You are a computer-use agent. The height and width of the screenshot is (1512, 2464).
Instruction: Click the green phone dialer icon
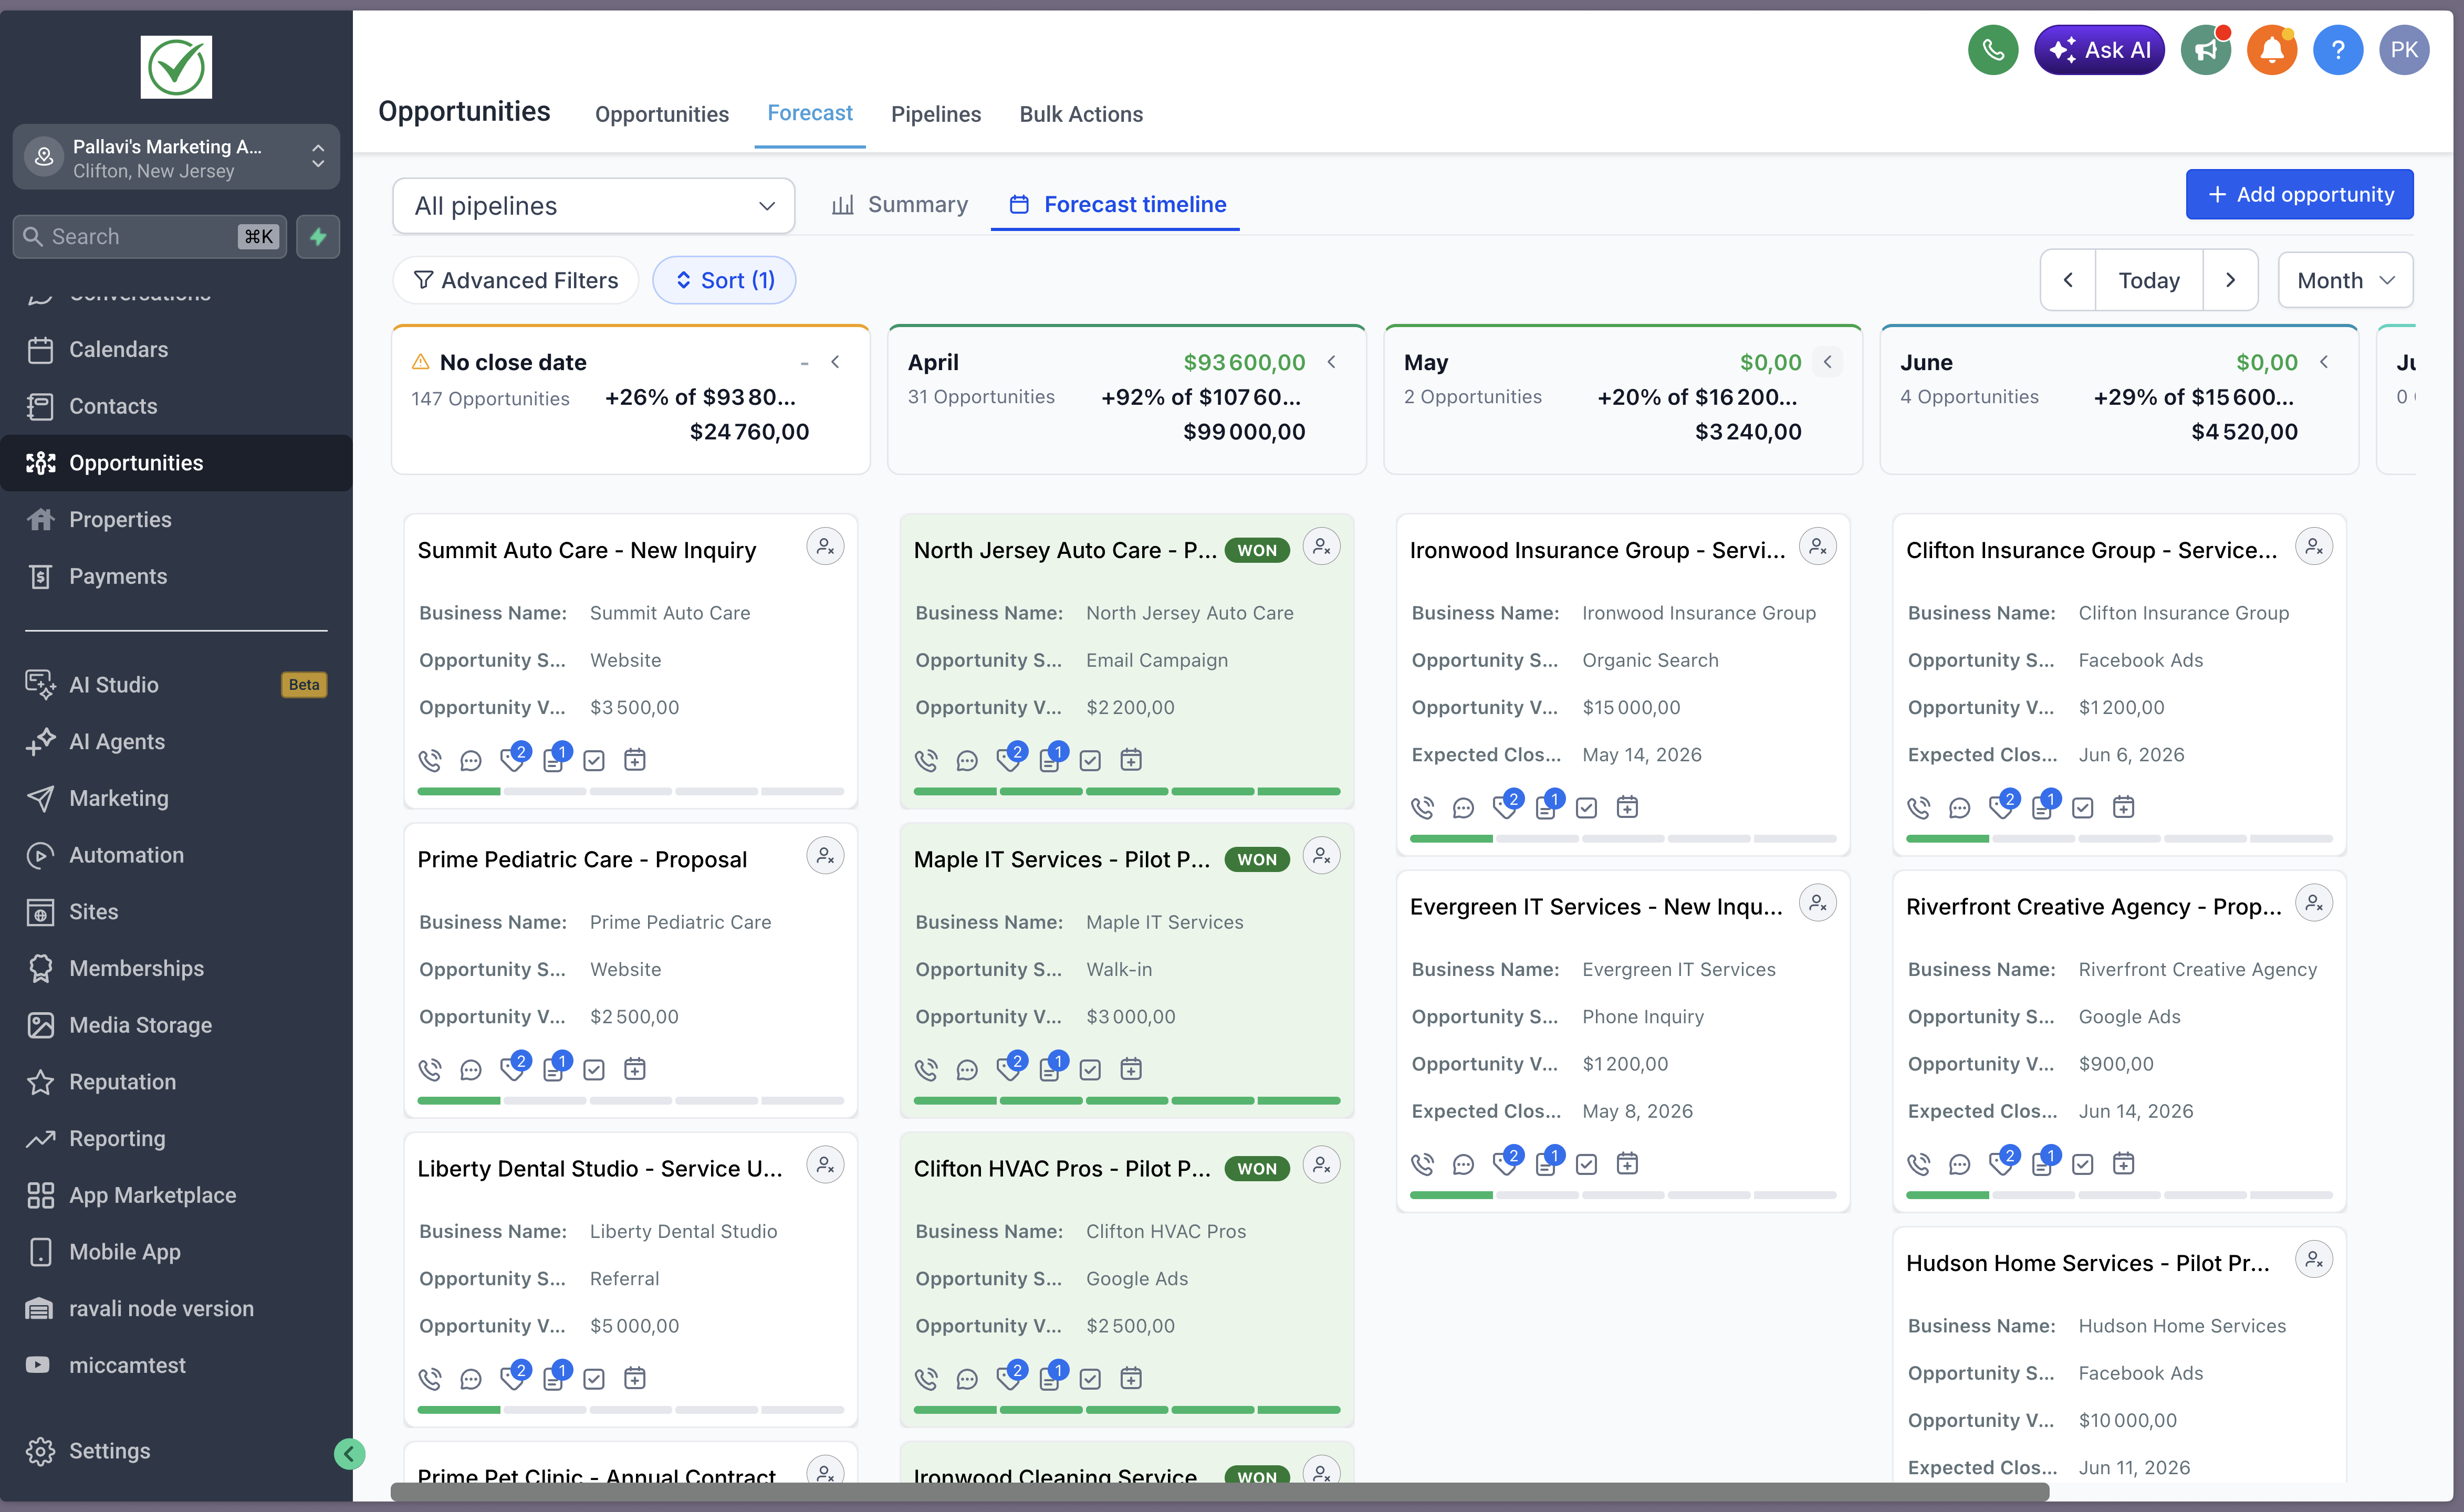pyautogui.click(x=1992, y=50)
